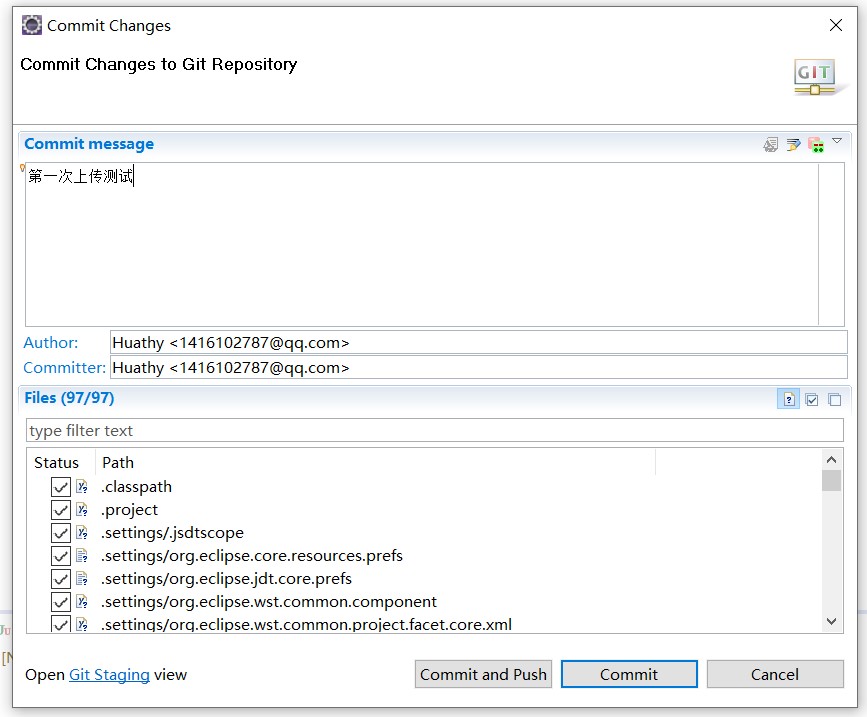867x717 pixels.
Task: Click the Commit button
Action: tap(629, 674)
